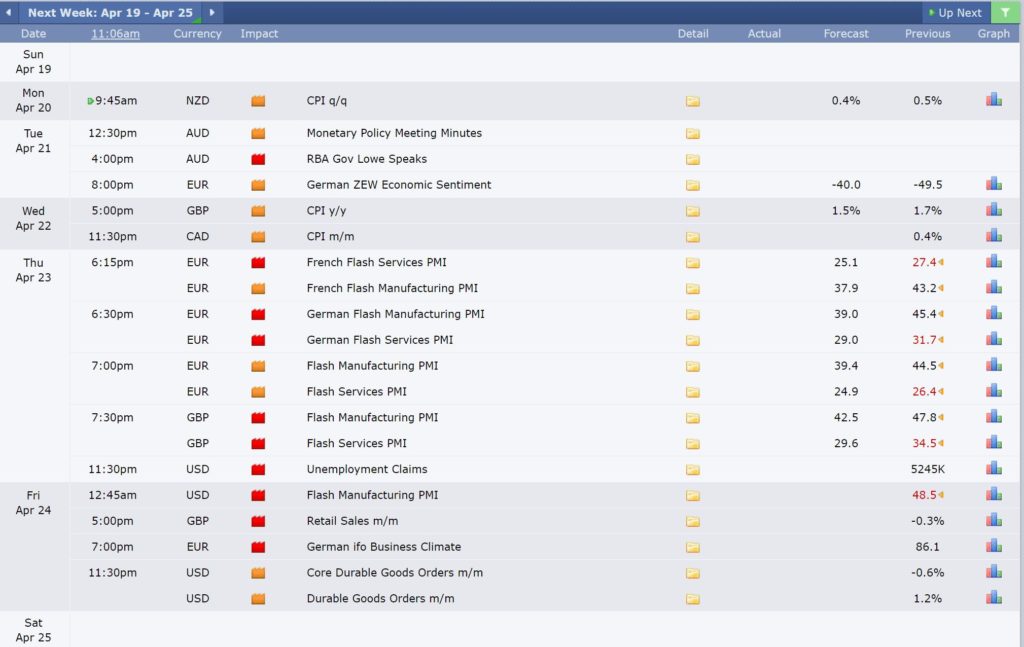1024x647 pixels.
Task: Select event German ZEW Economic Sentiment
Action: [398, 185]
